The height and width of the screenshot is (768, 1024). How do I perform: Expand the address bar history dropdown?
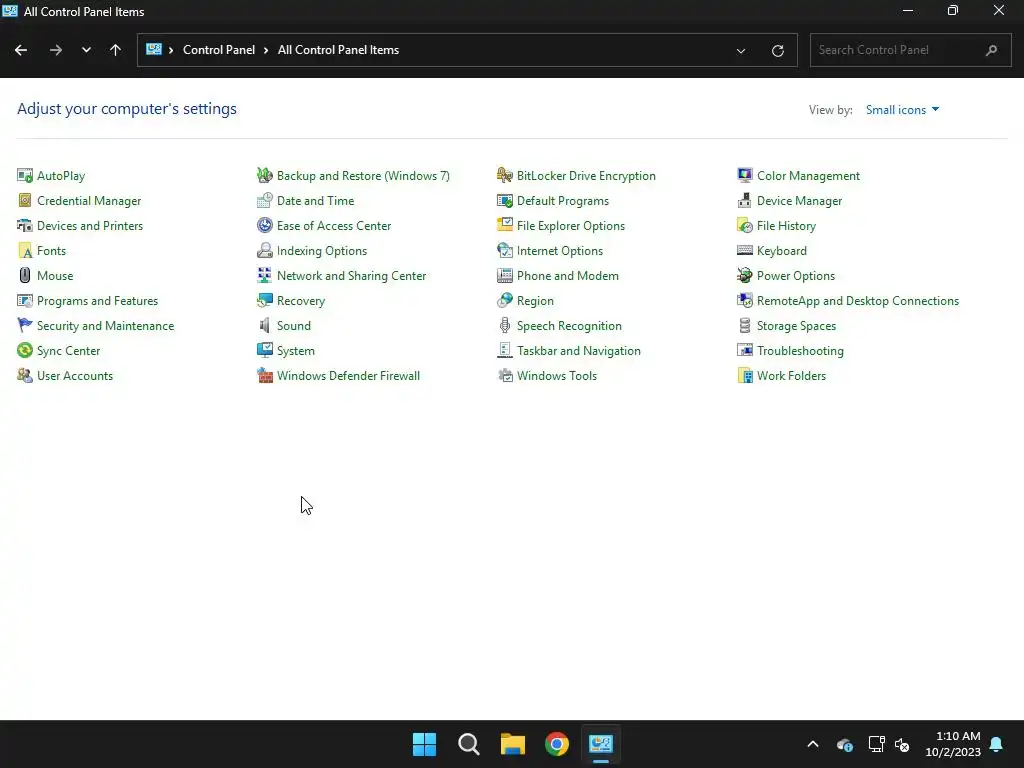pyautogui.click(x=741, y=51)
